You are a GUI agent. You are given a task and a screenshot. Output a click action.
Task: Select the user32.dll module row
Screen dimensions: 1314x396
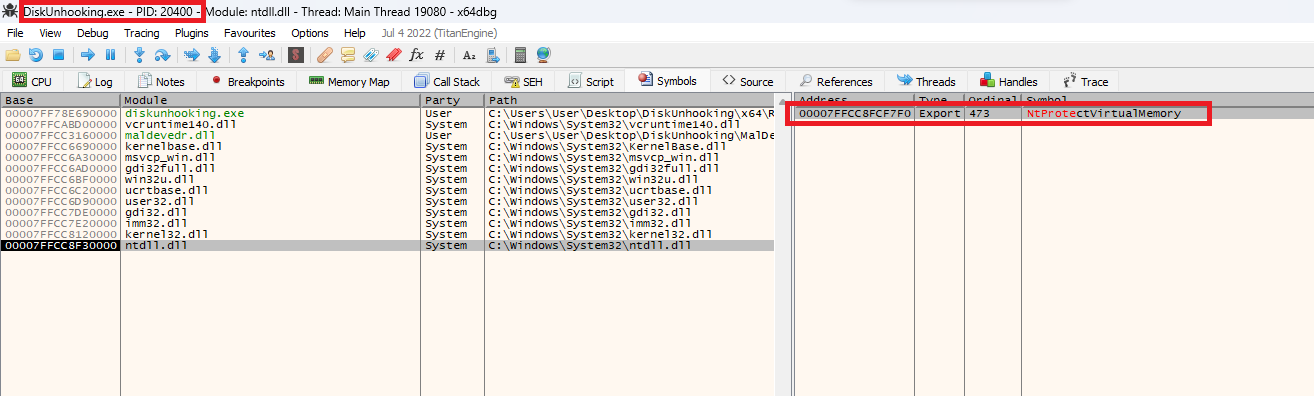coord(387,201)
